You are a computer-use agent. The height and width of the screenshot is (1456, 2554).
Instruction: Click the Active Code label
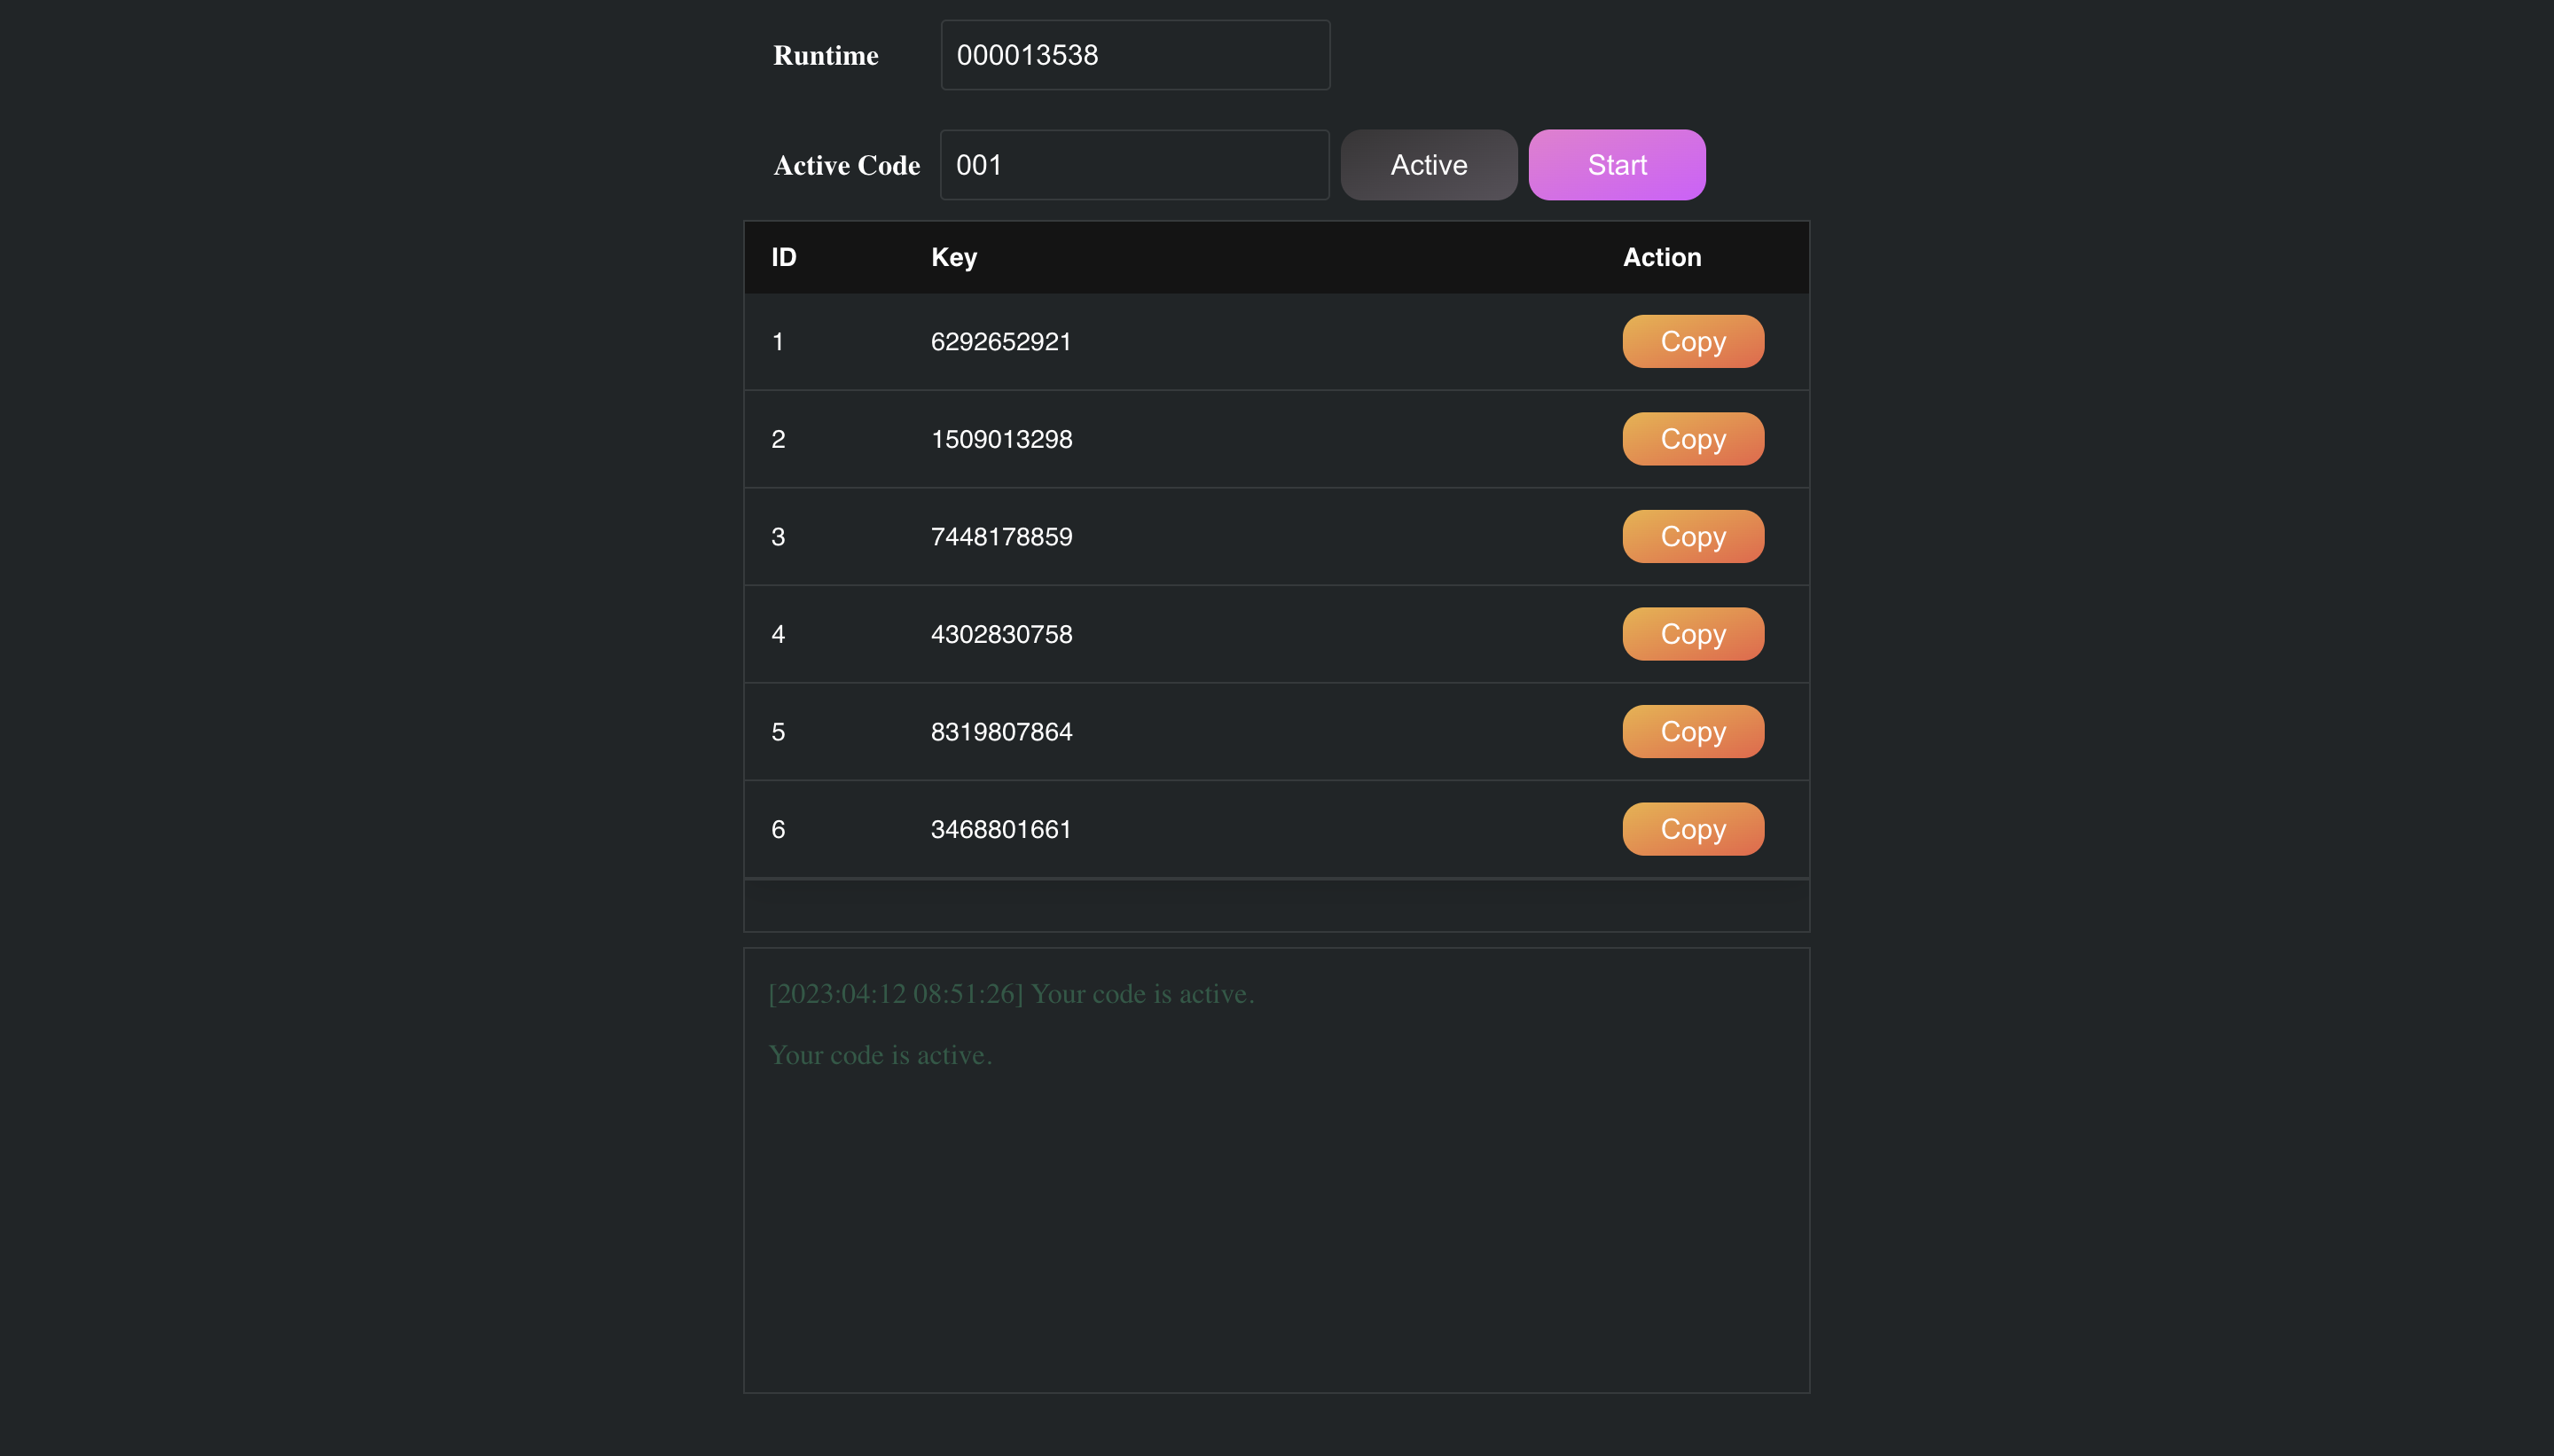click(x=846, y=166)
